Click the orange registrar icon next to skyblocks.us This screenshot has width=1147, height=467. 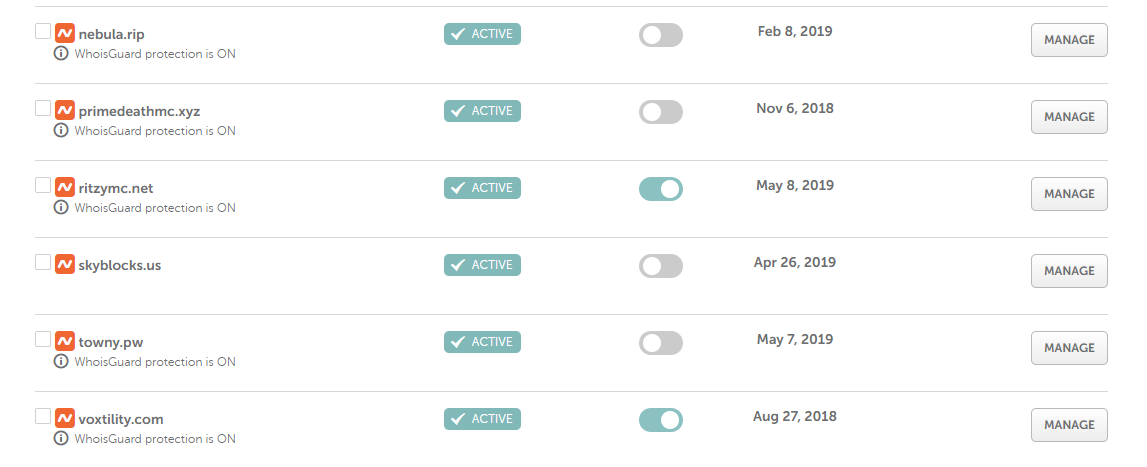click(x=65, y=265)
